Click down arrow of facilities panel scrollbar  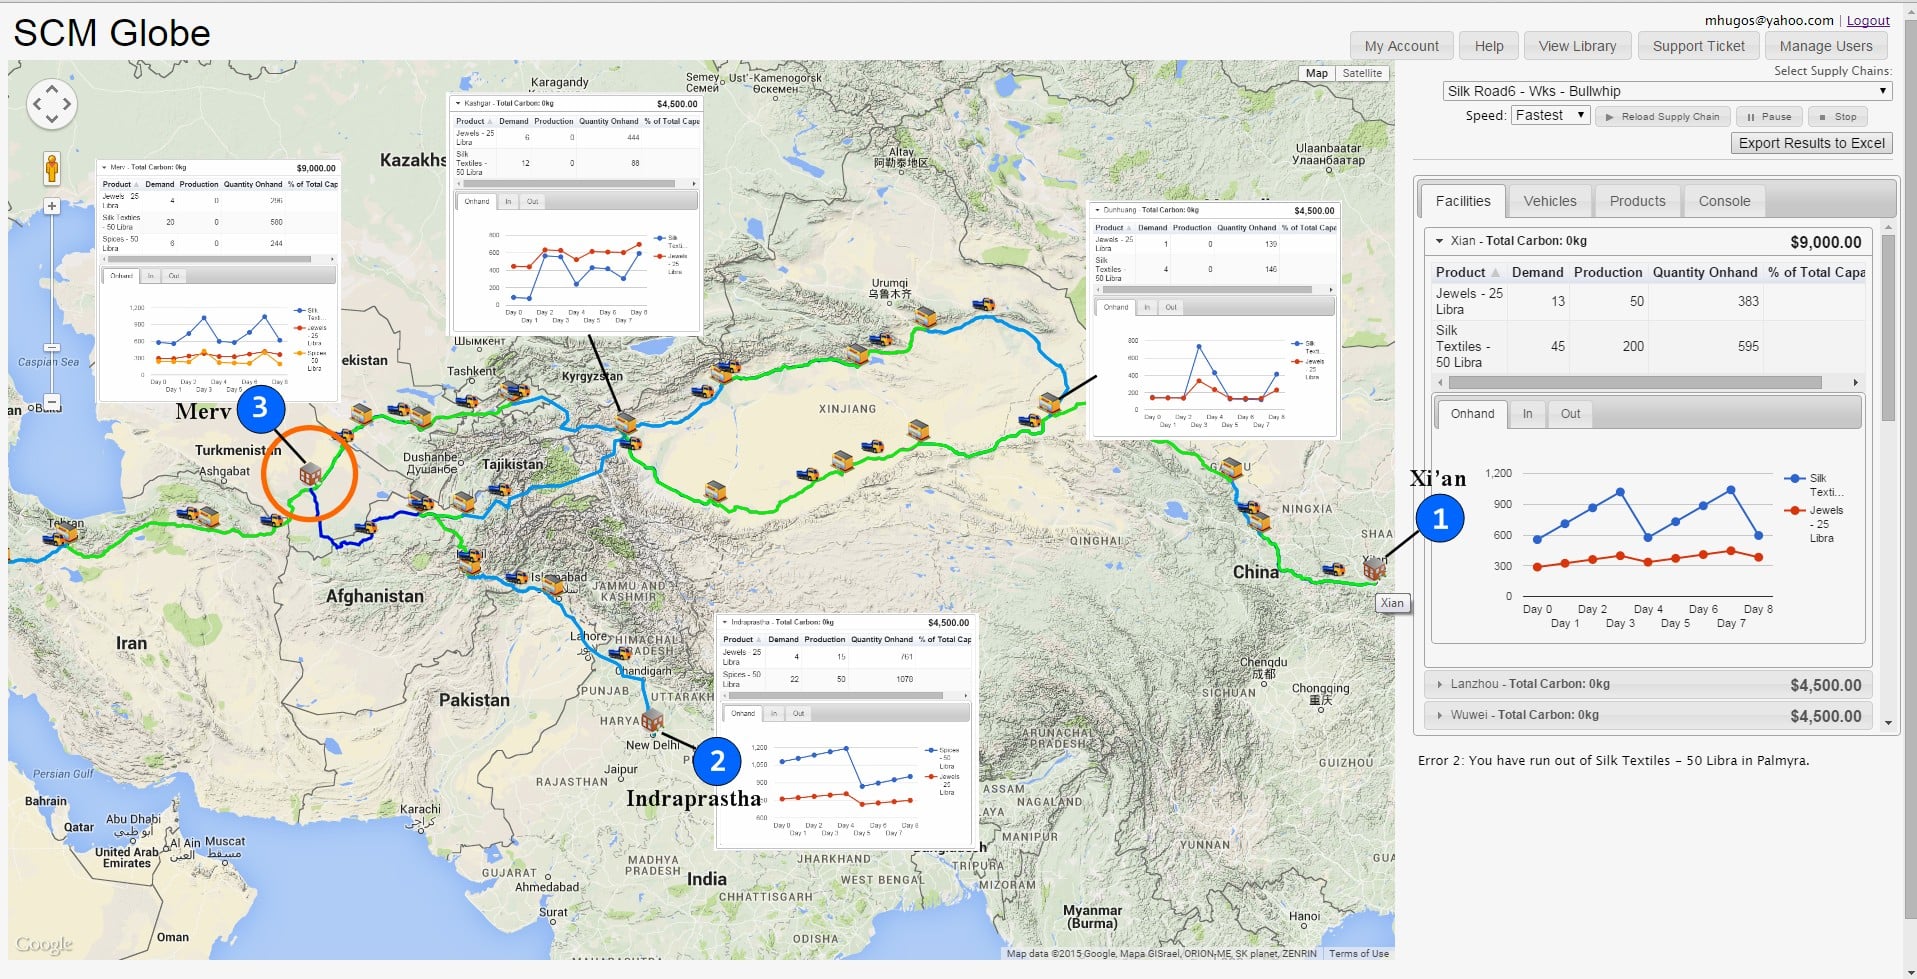coord(1888,722)
